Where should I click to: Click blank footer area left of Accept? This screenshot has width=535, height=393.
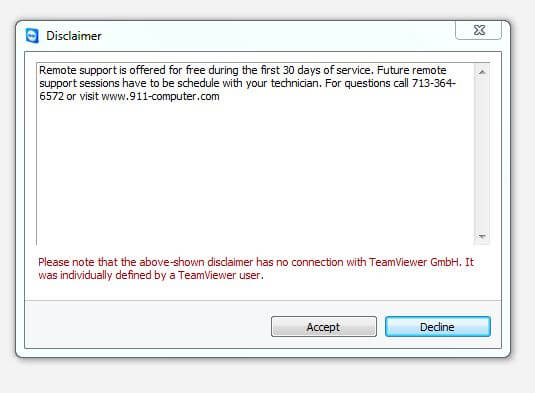click(147, 326)
